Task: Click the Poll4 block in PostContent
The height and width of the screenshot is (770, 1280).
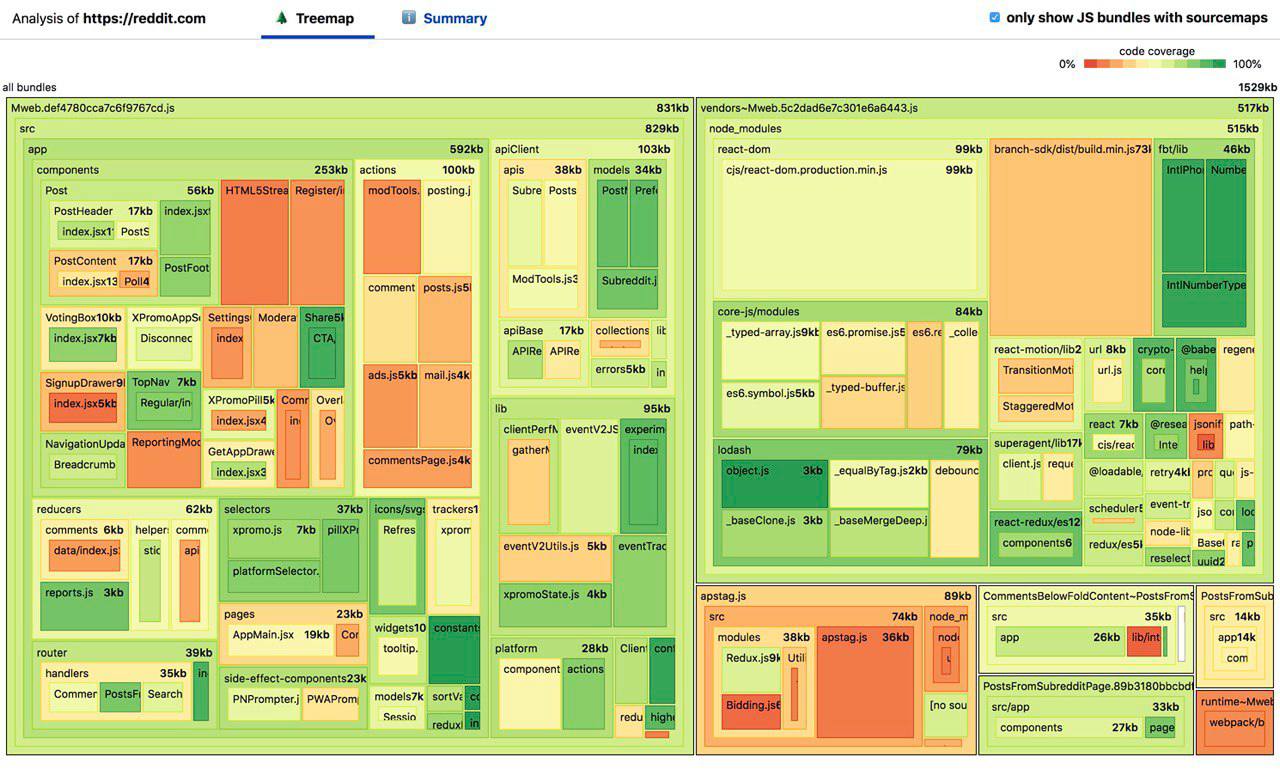Action: click(135, 282)
